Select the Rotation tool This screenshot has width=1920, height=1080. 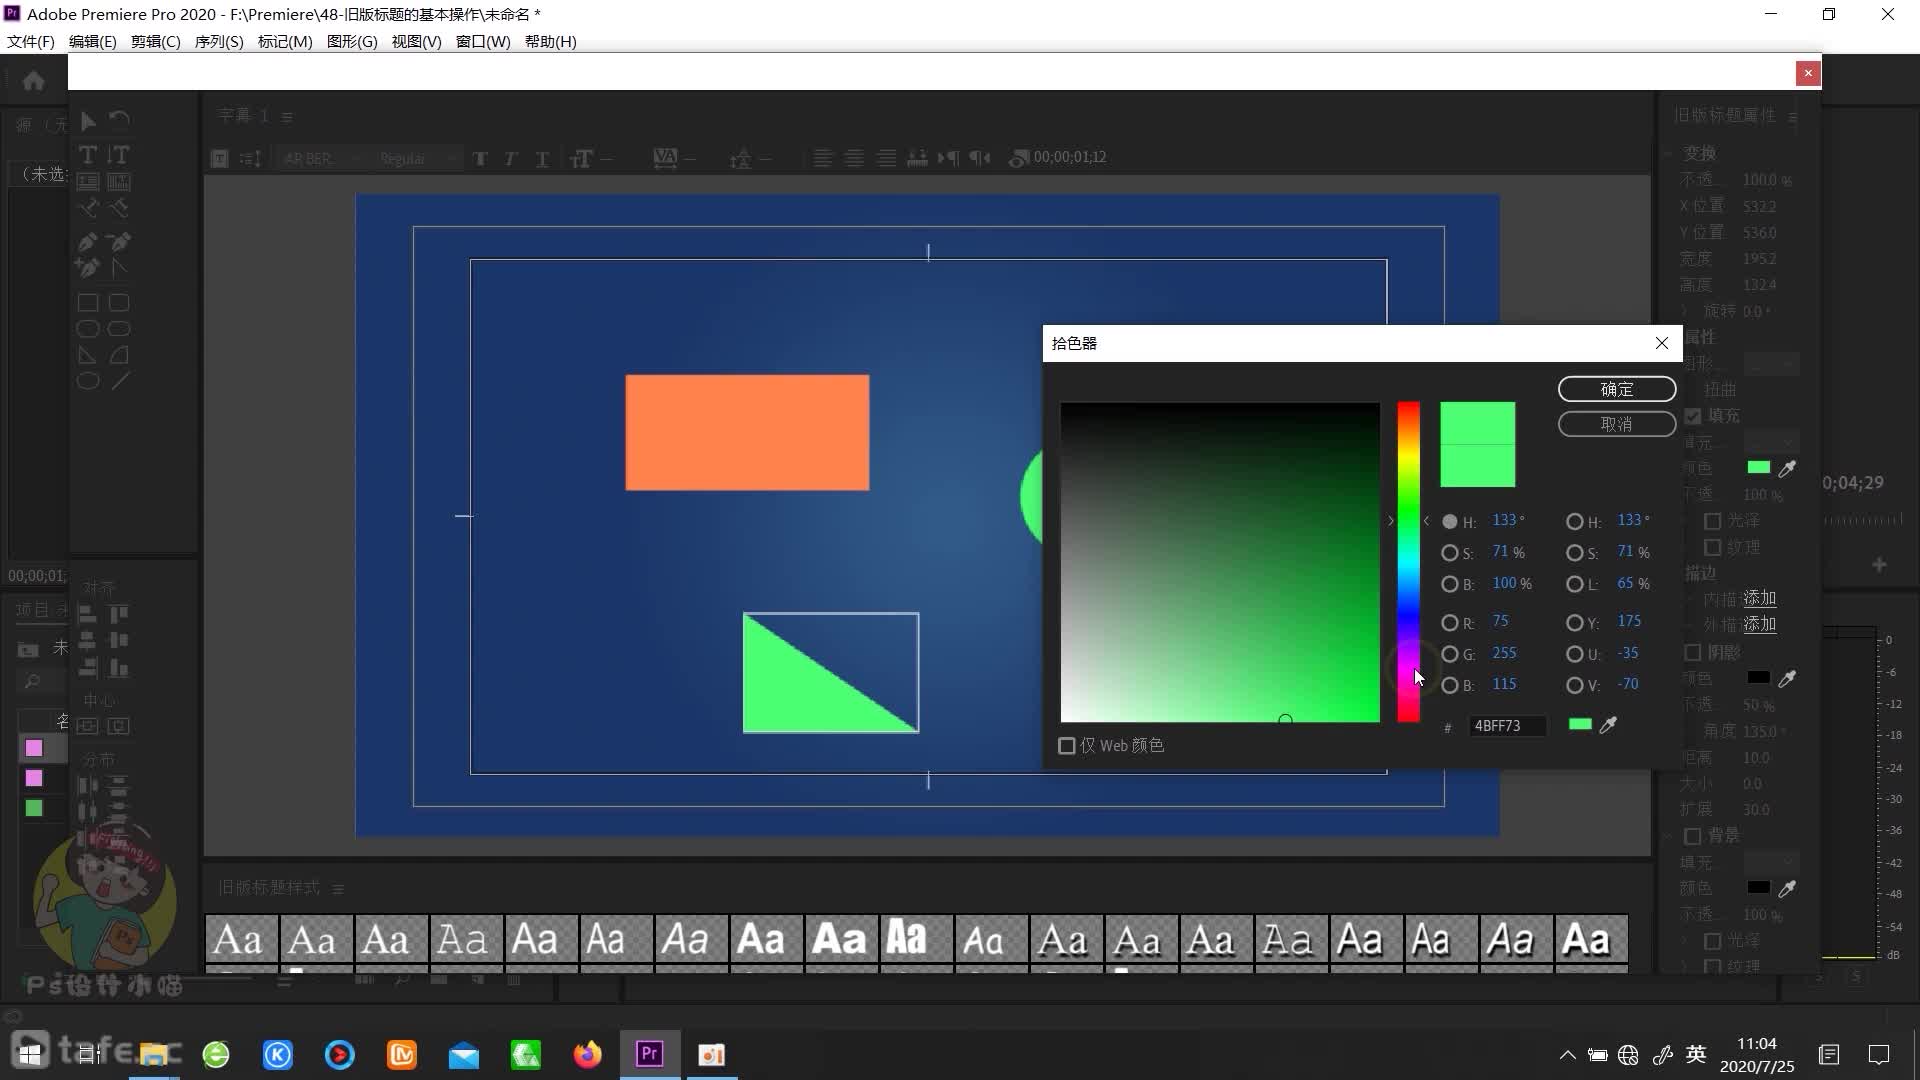[x=119, y=121]
